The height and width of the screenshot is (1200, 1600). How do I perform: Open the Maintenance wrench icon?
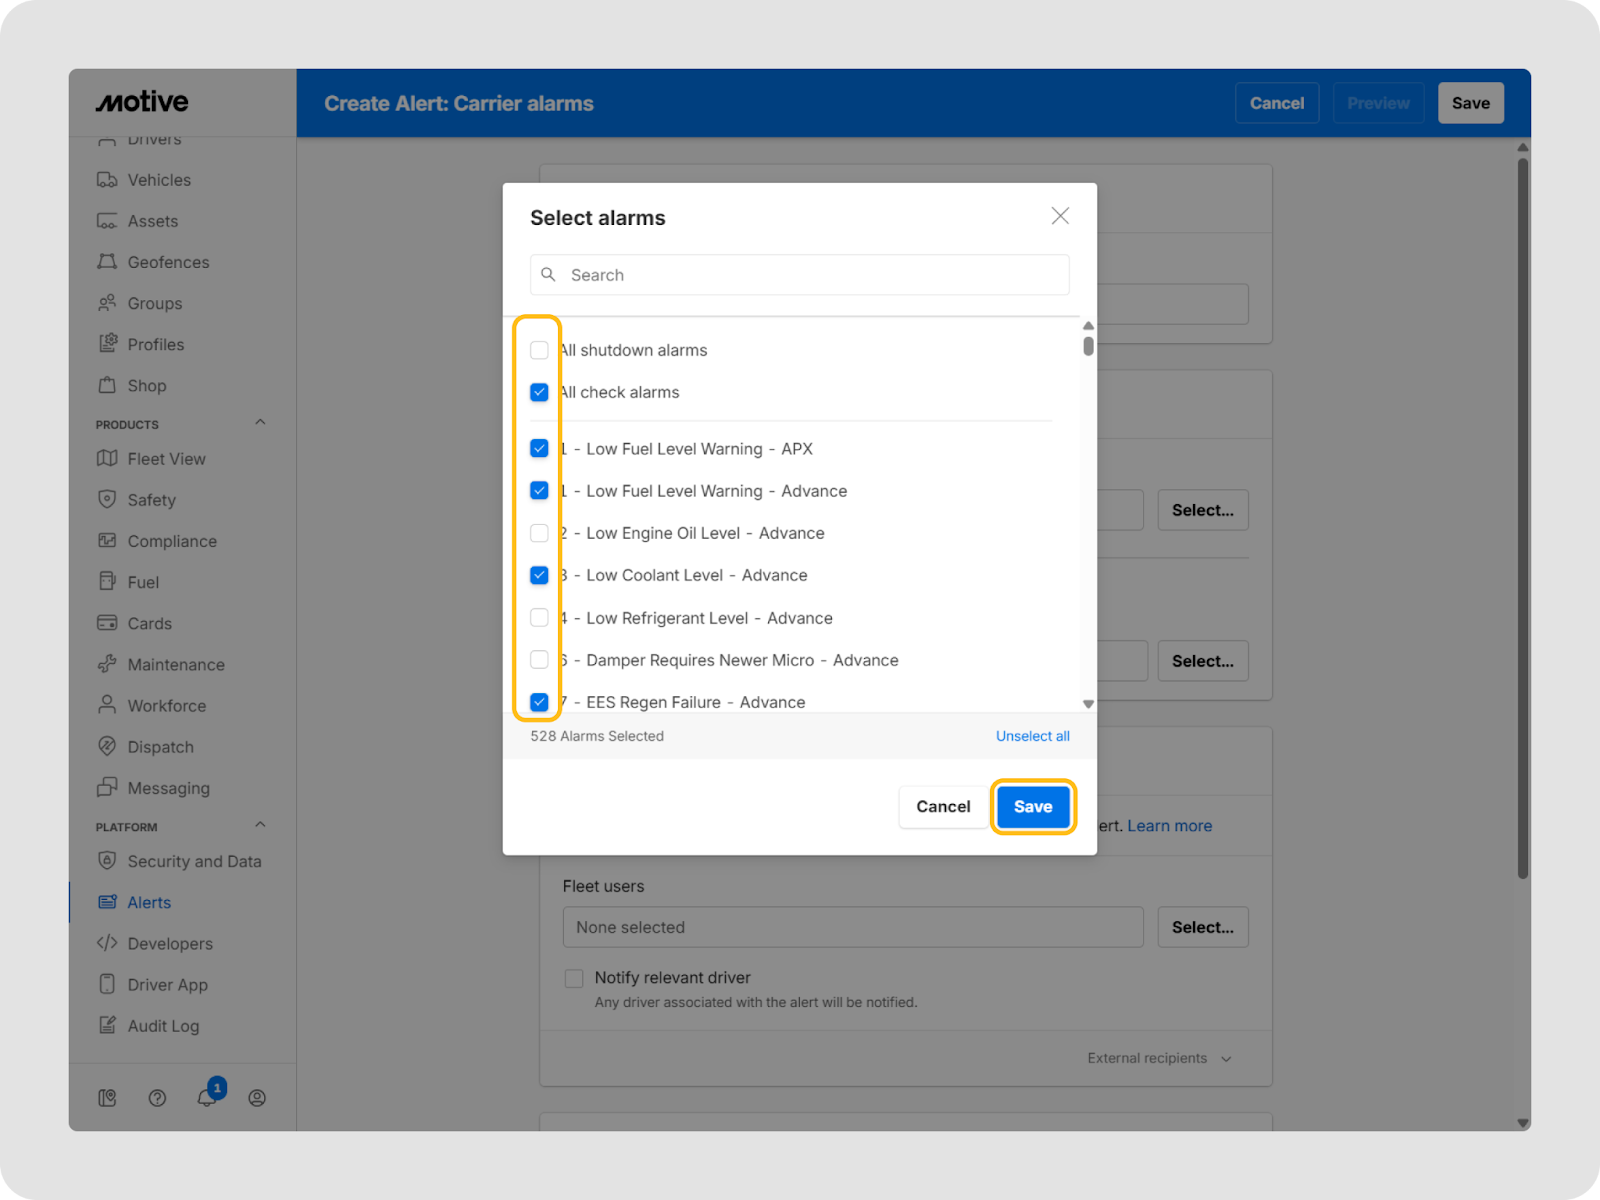click(107, 664)
